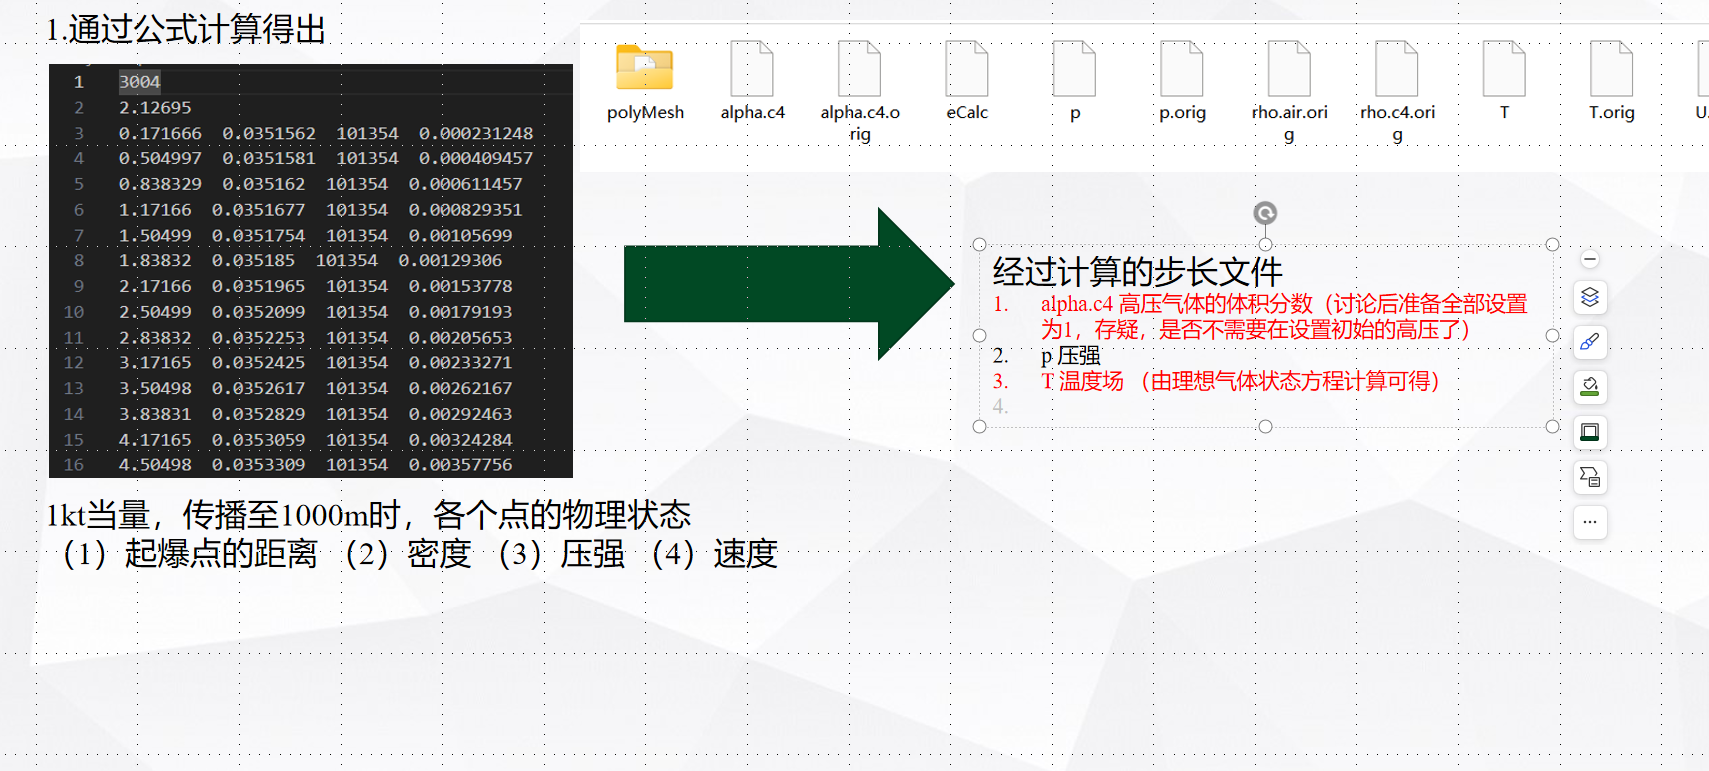Image resolution: width=1709 pixels, height=771 pixels.
Task: Select the p.orig file icon
Action: click(x=1182, y=68)
